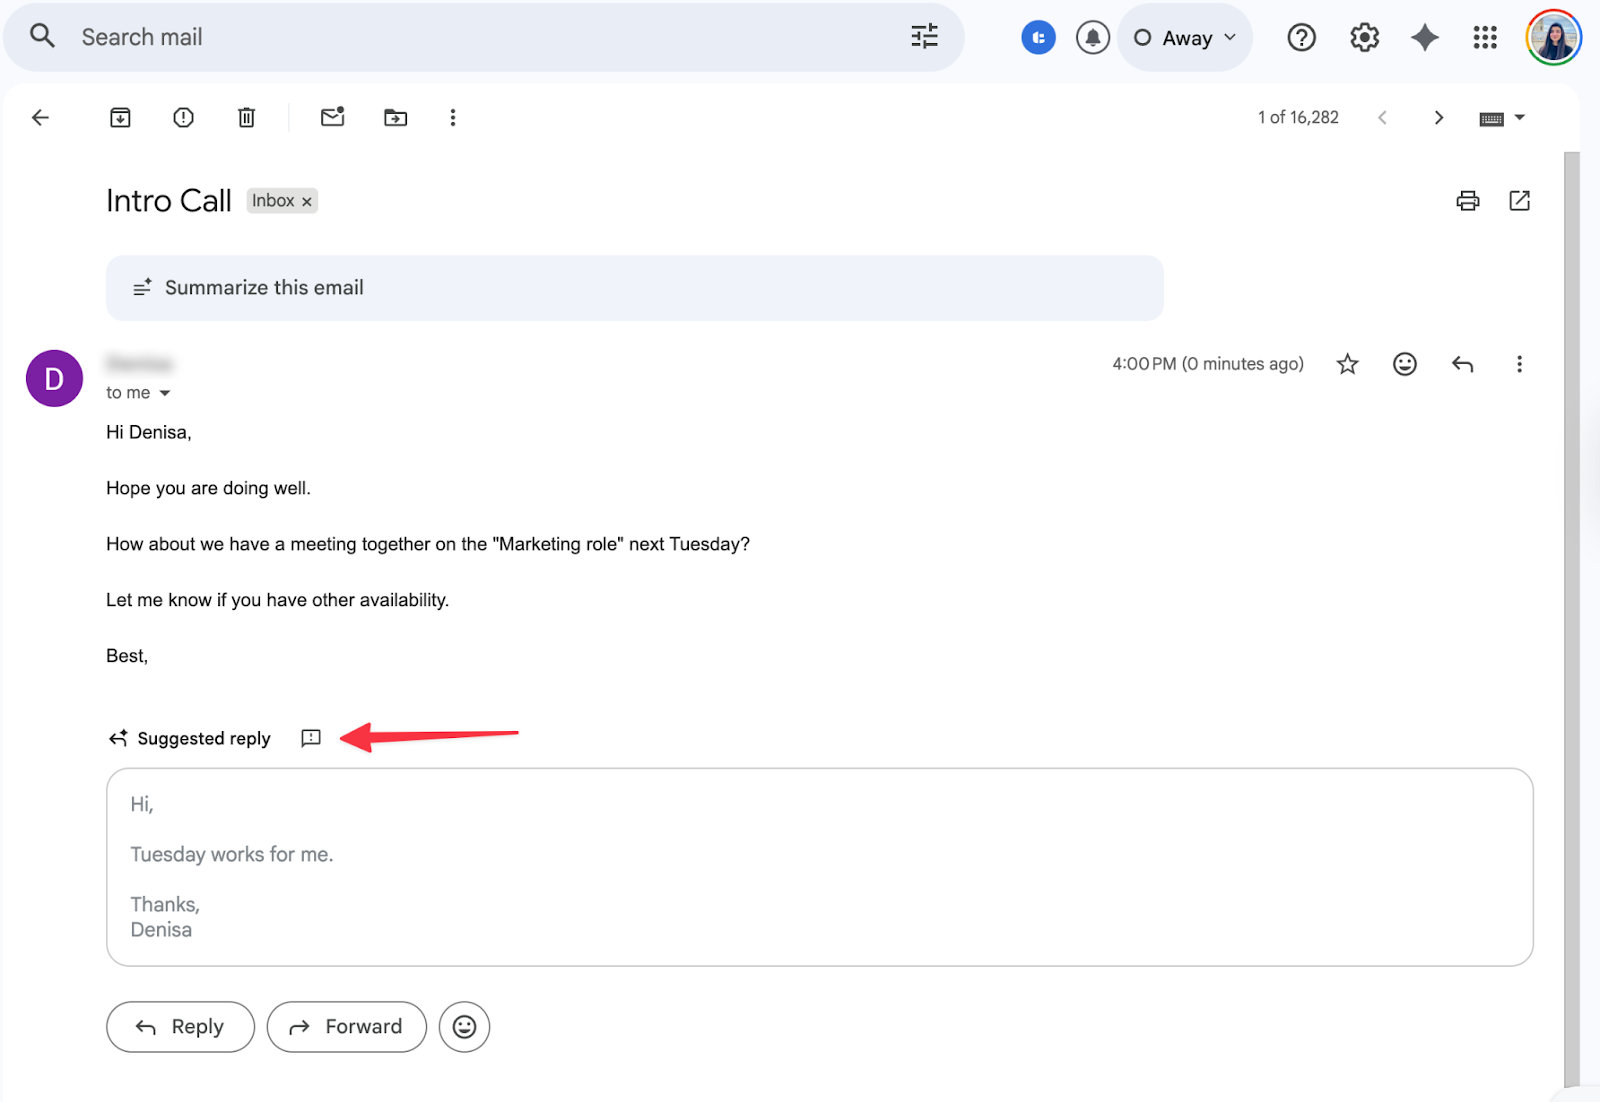Open the email in a new window

coord(1519,200)
